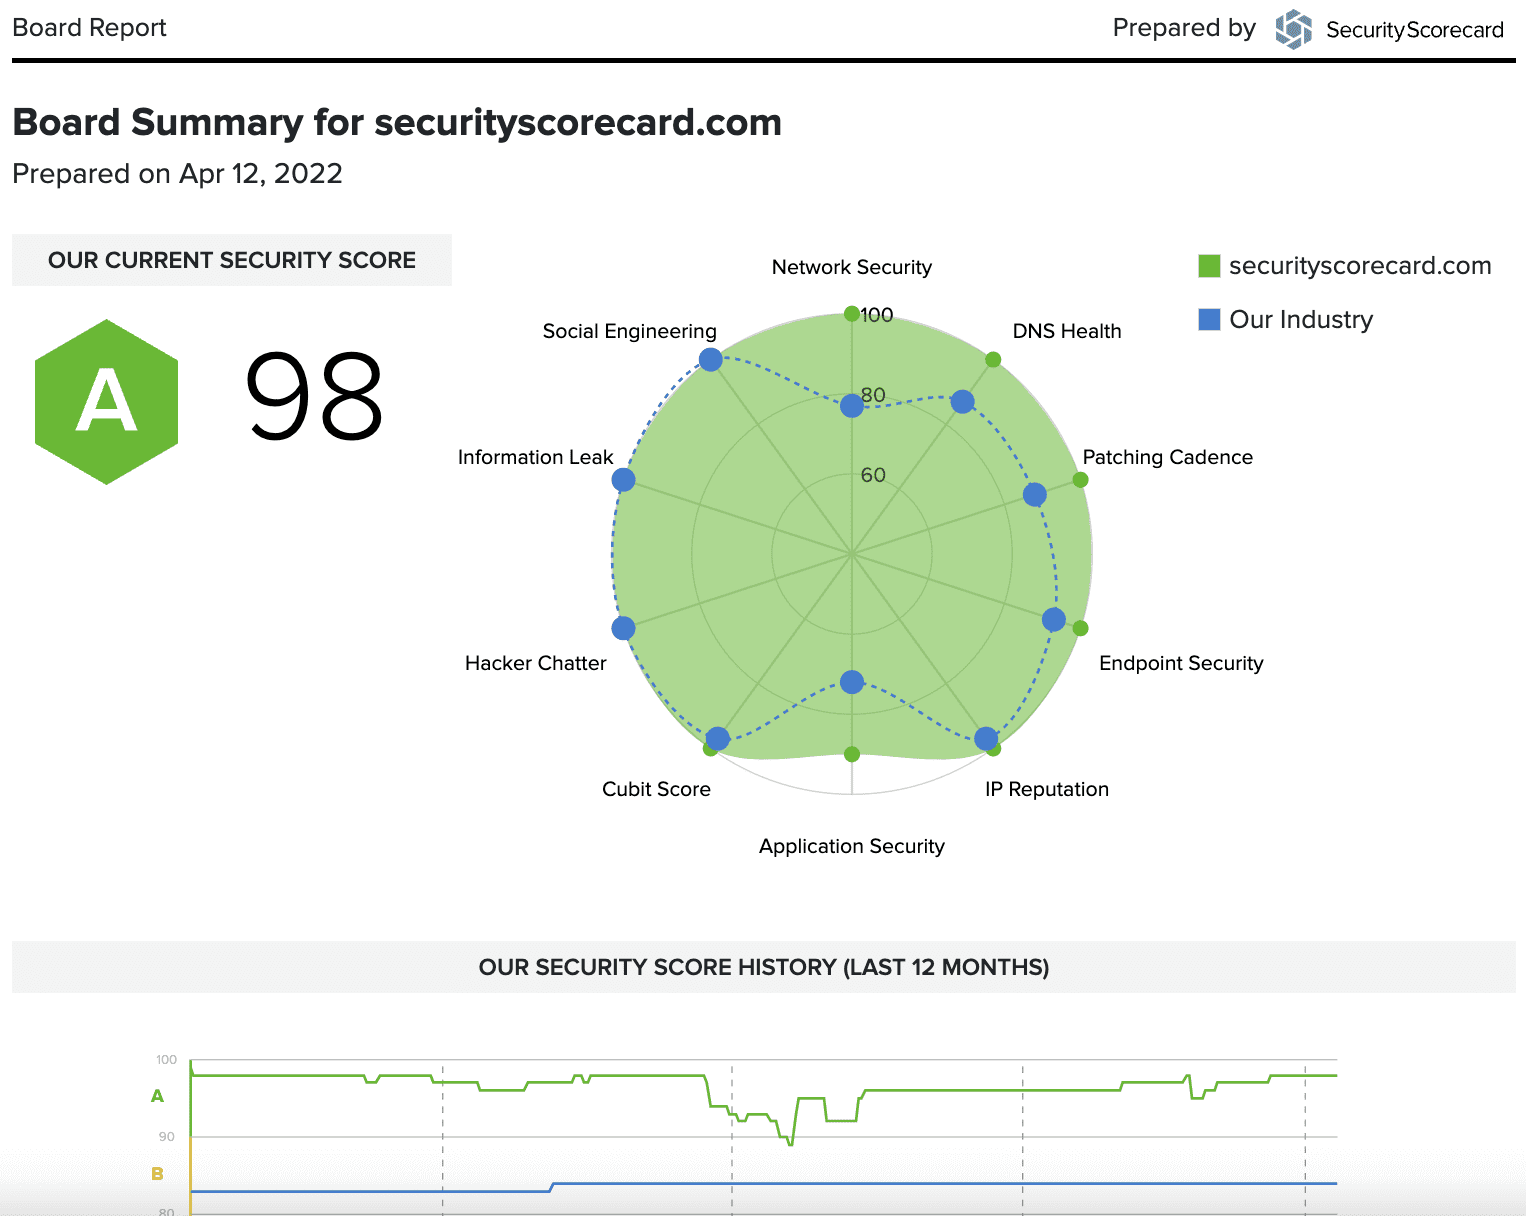Click the security score value 98
Viewport: 1526px width, 1216px height.
coord(314,396)
